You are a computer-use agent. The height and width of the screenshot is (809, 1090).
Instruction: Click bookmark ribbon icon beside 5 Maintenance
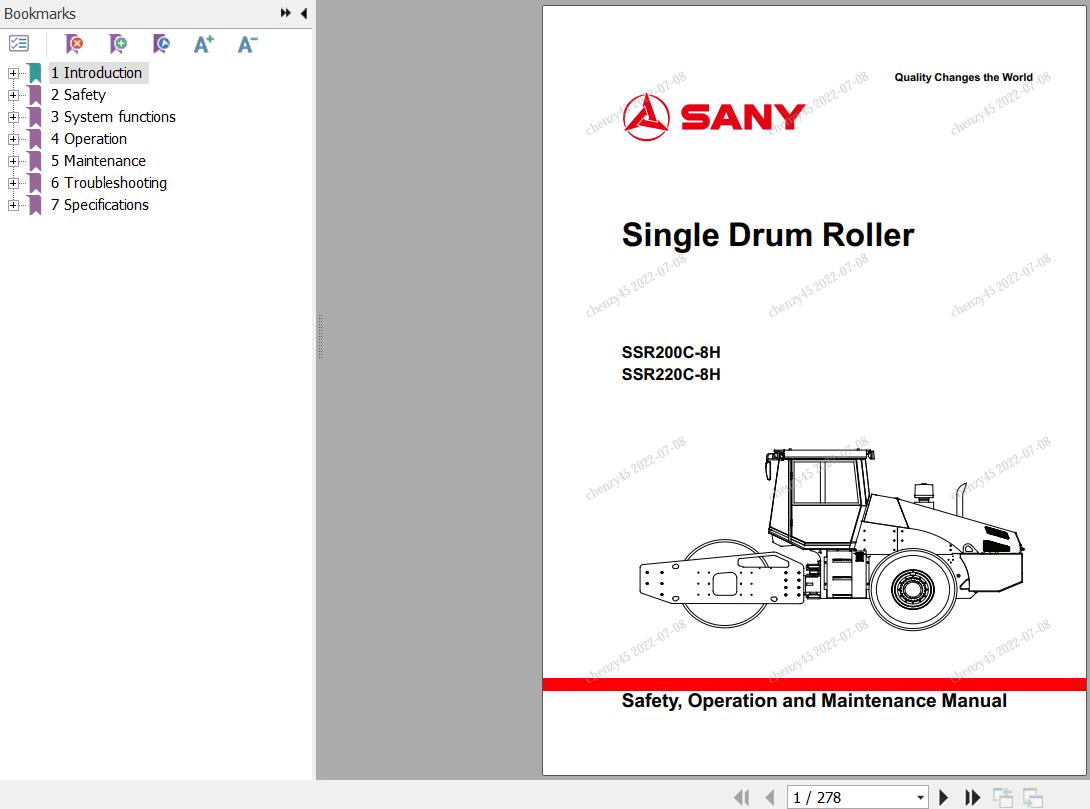click(x=35, y=161)
